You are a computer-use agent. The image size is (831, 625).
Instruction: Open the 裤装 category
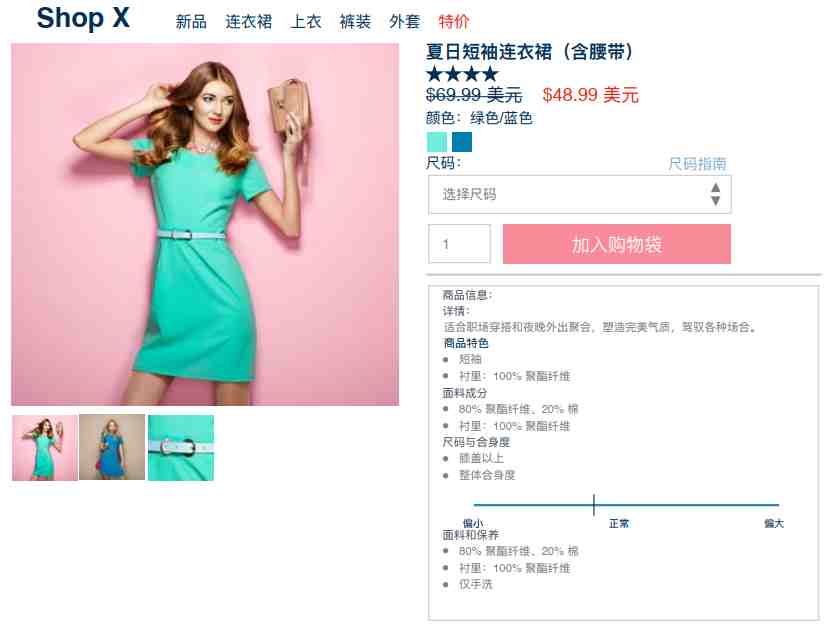355,22
